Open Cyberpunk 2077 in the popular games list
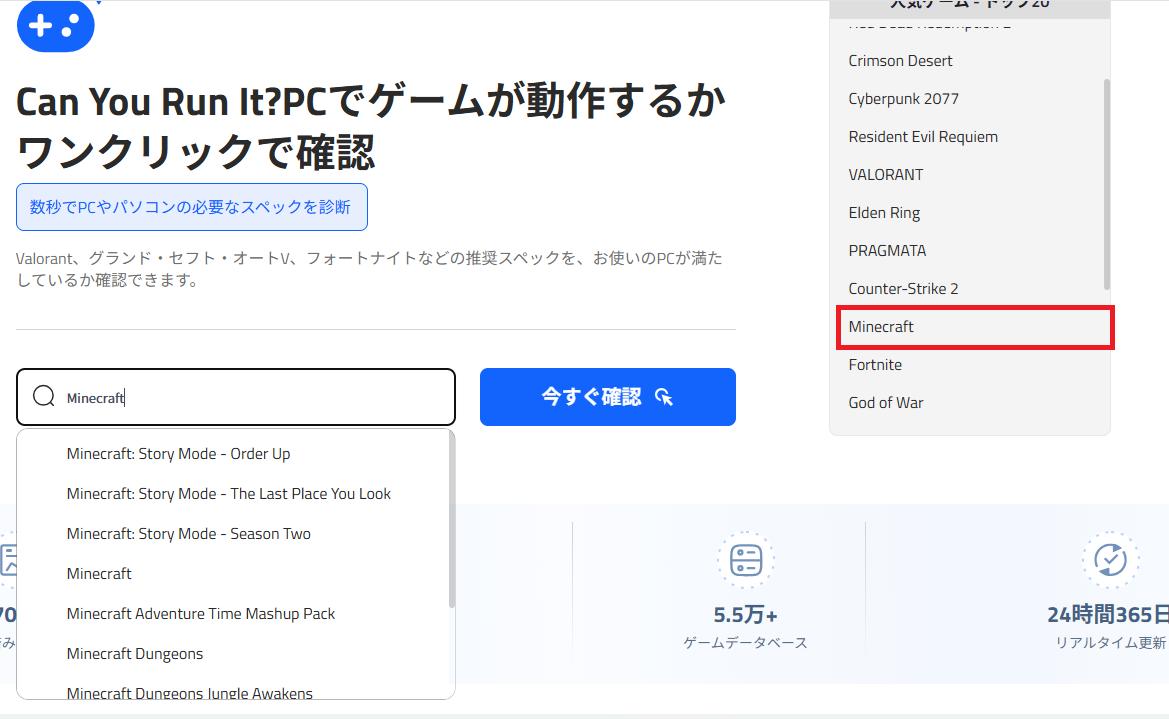Viewport: 1169px width, 719px height. tap(904, 98)
